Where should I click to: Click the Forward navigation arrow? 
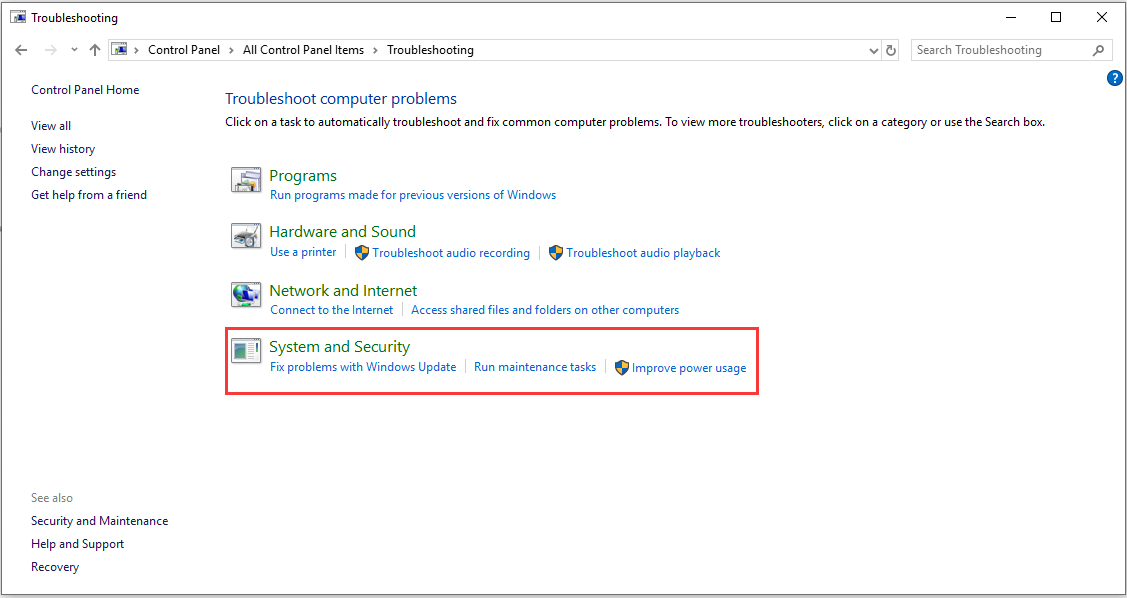(x=50, y=50)
